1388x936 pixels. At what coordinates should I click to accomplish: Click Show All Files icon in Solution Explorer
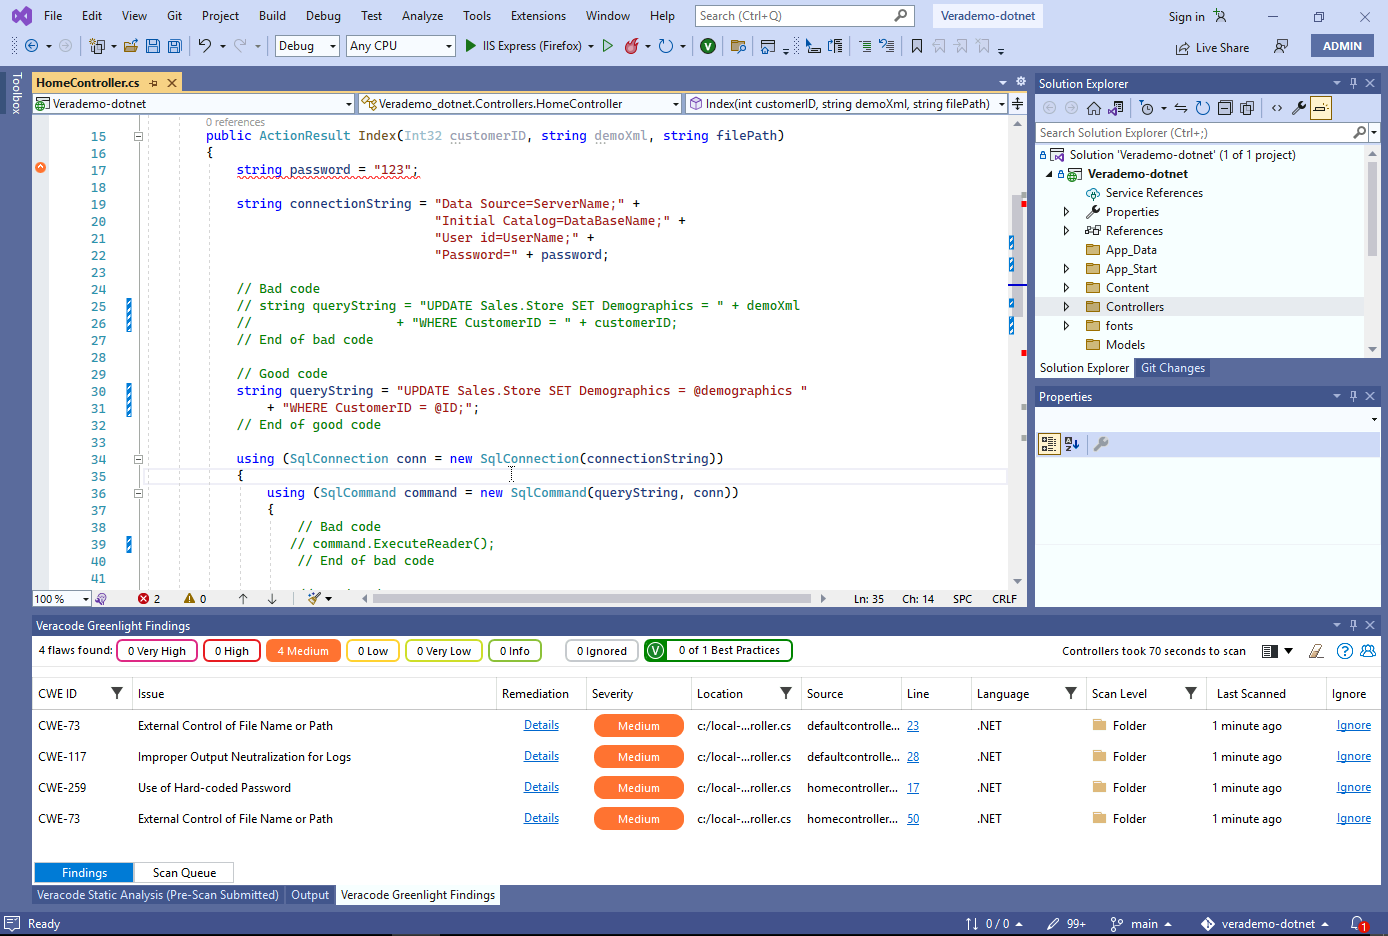coord(1247,108)
